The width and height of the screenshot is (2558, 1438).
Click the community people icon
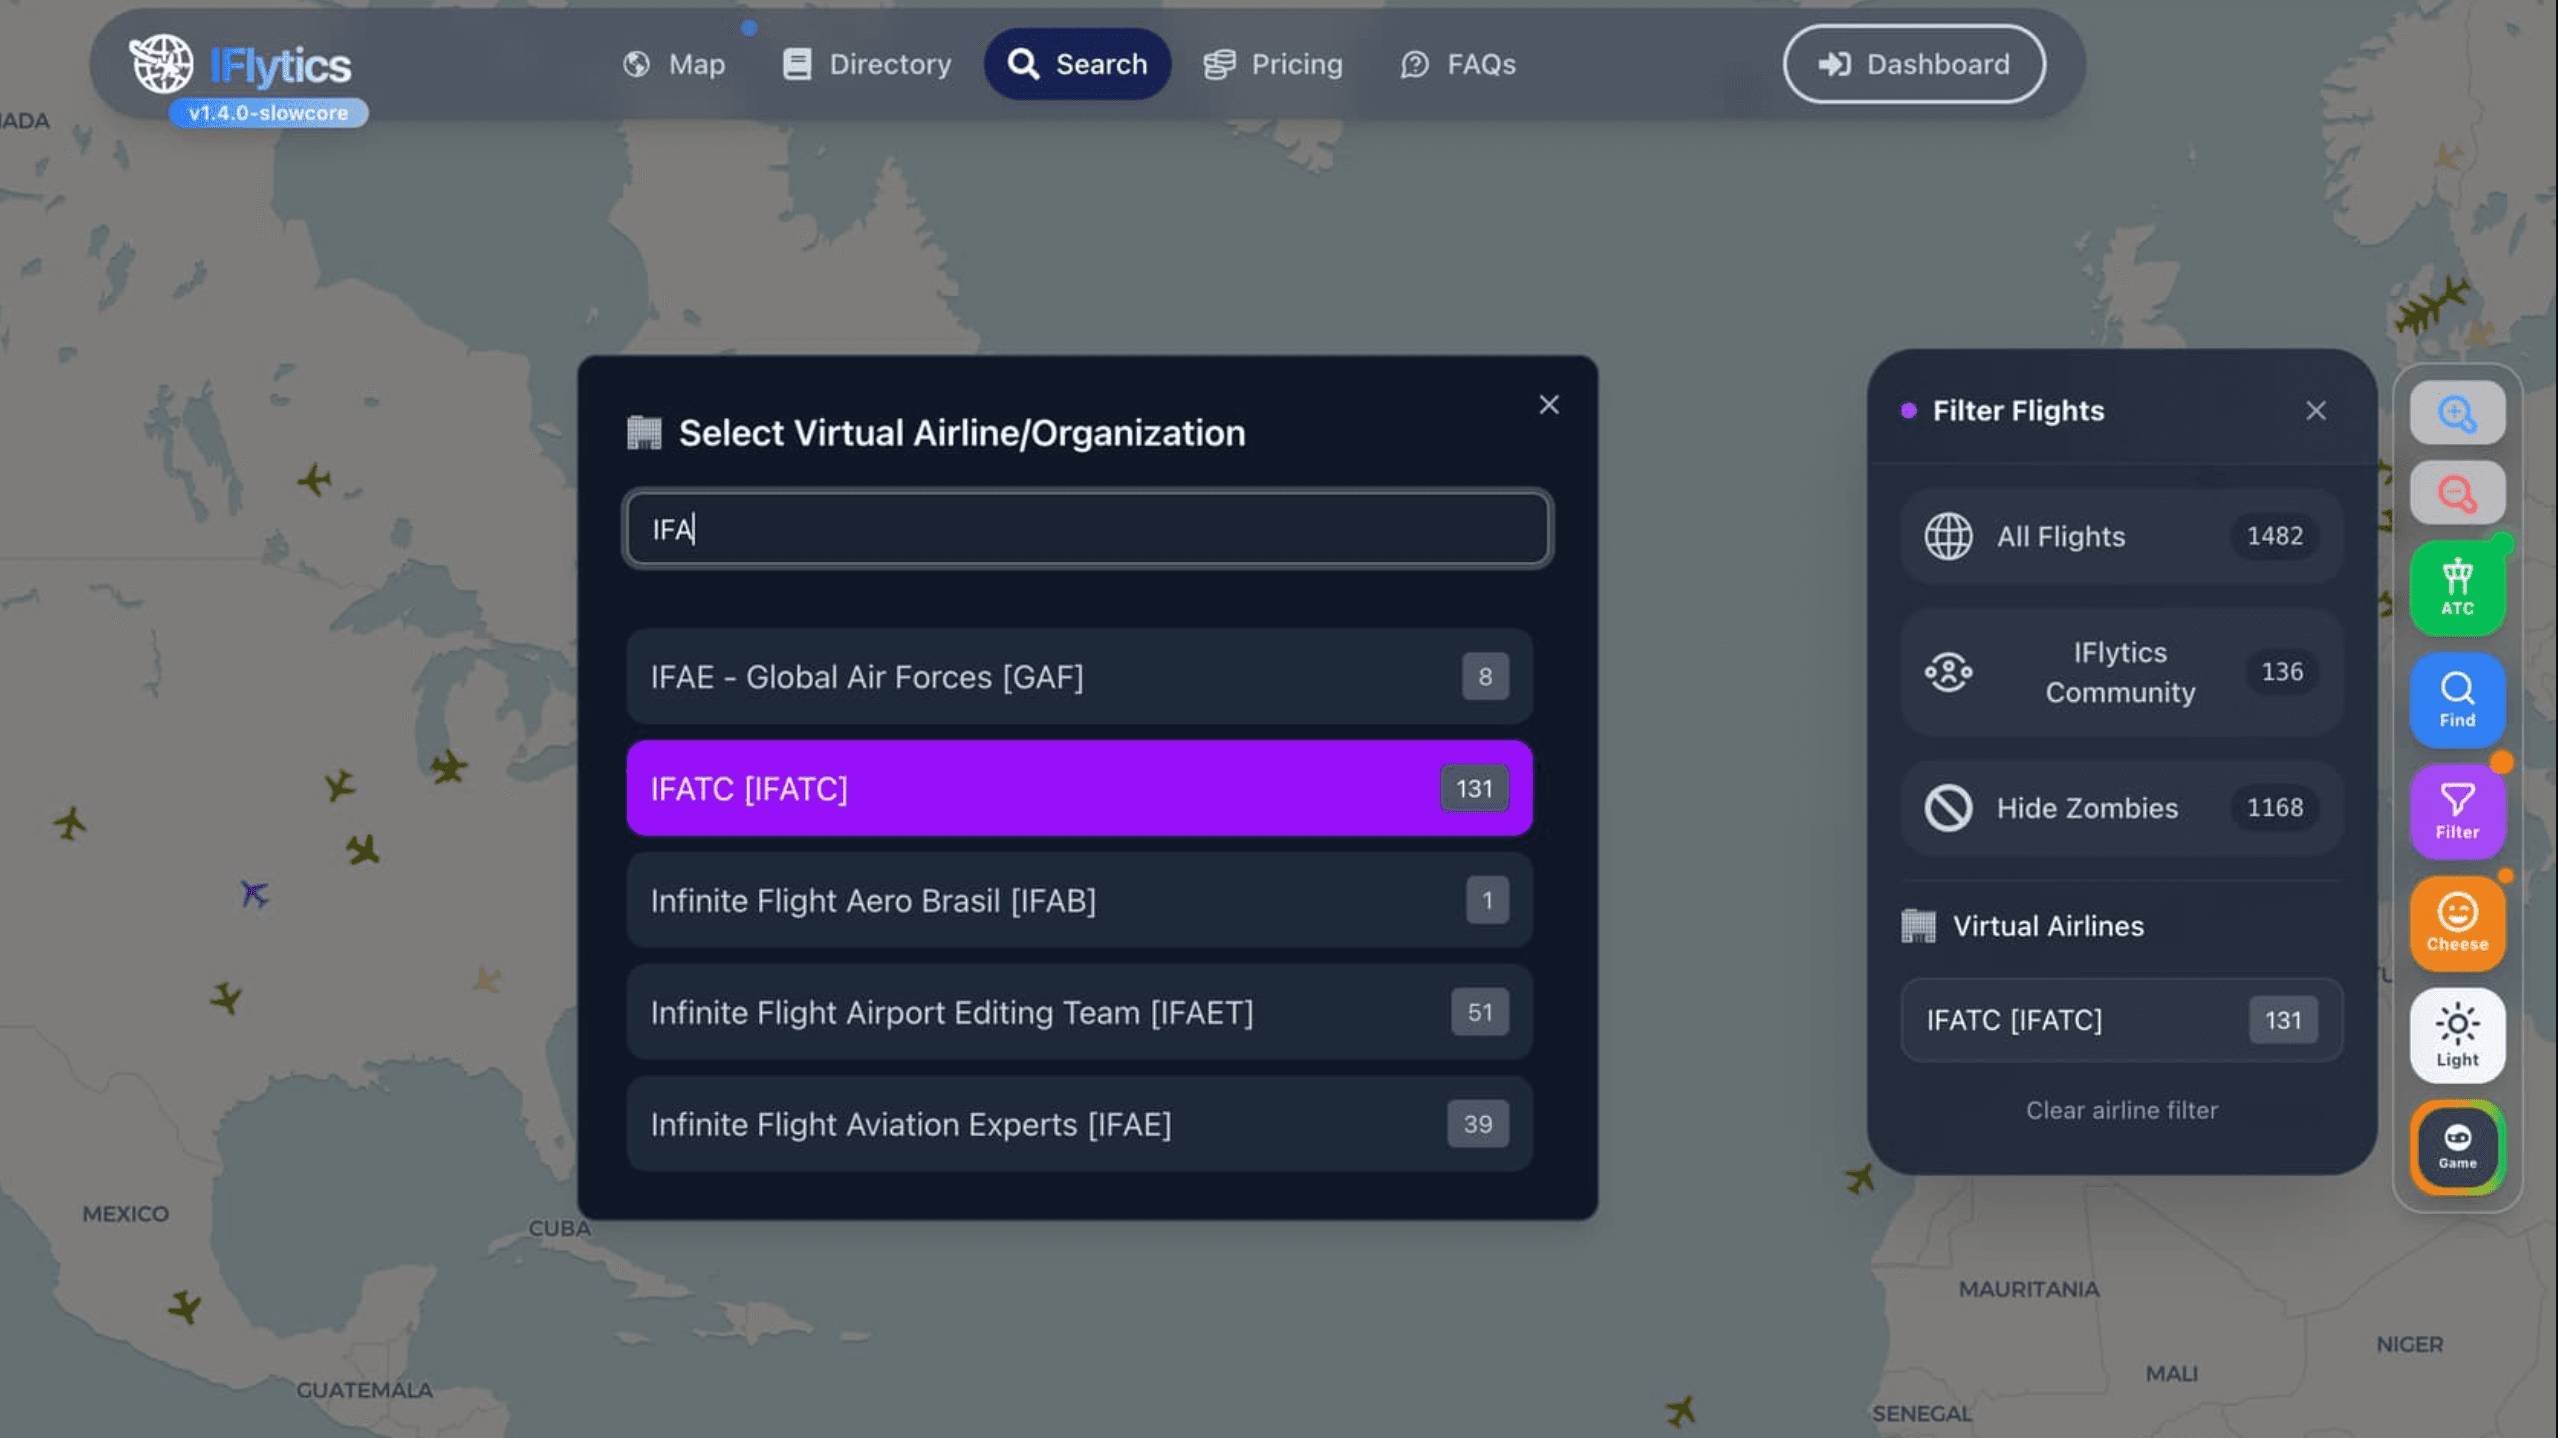1948,672
